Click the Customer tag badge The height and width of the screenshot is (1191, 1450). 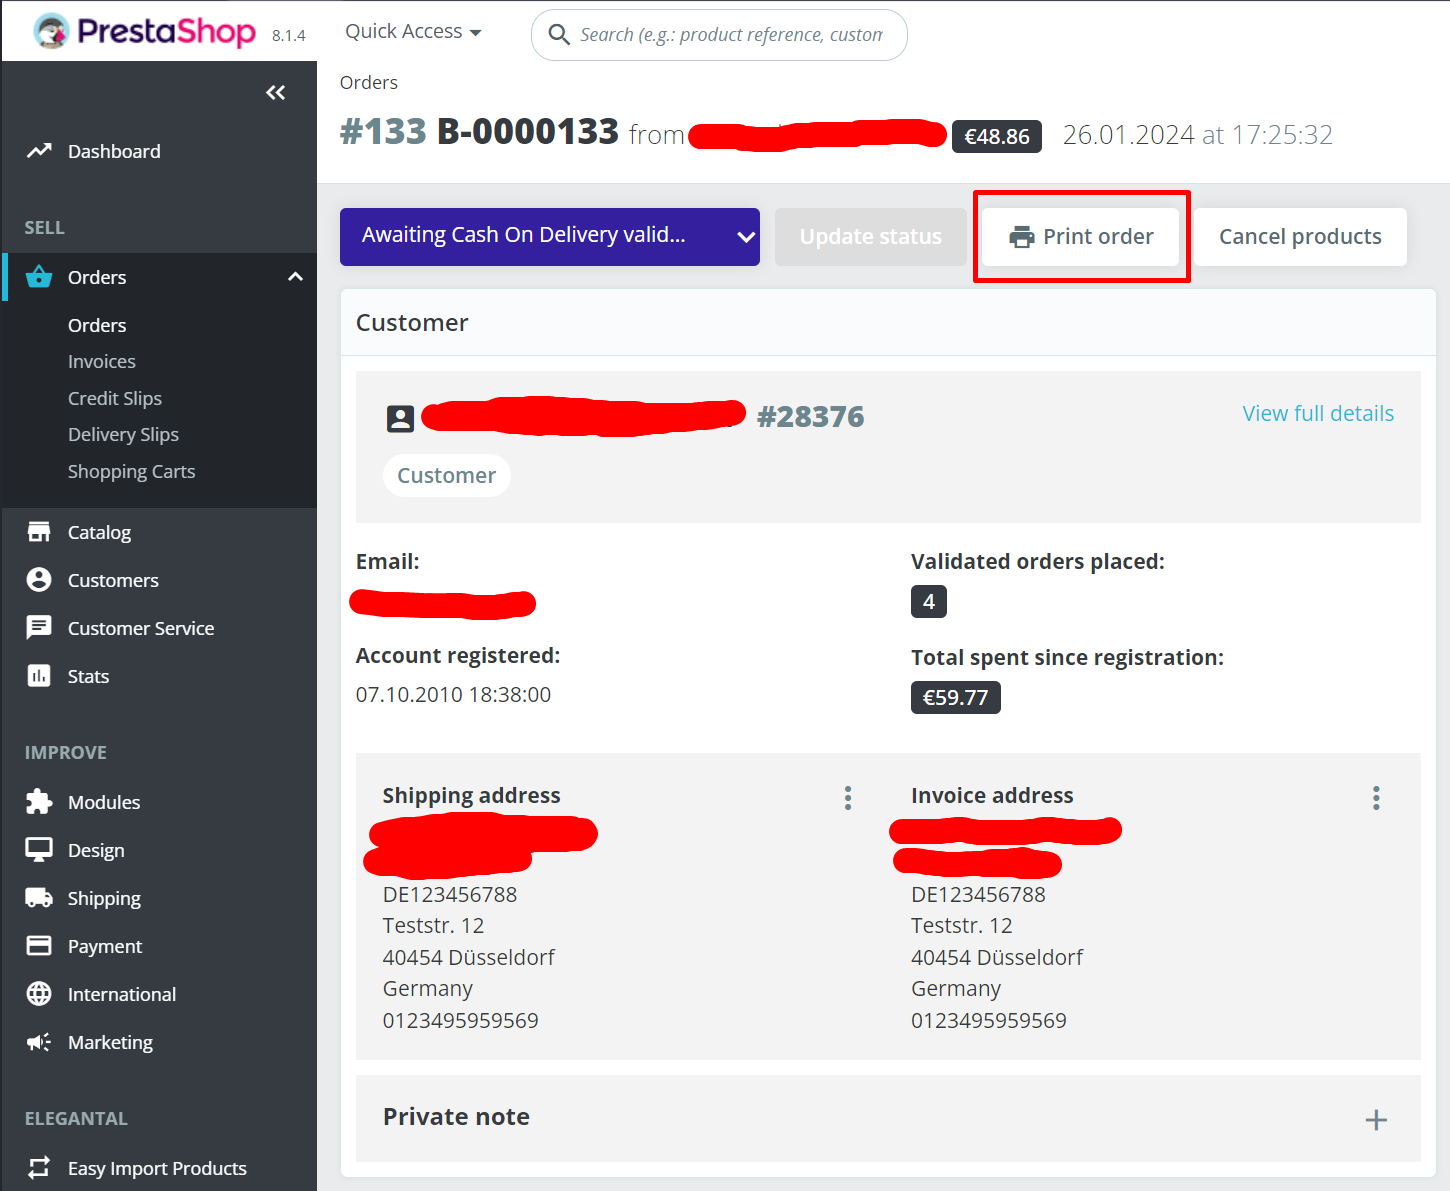tap(447, 475)
